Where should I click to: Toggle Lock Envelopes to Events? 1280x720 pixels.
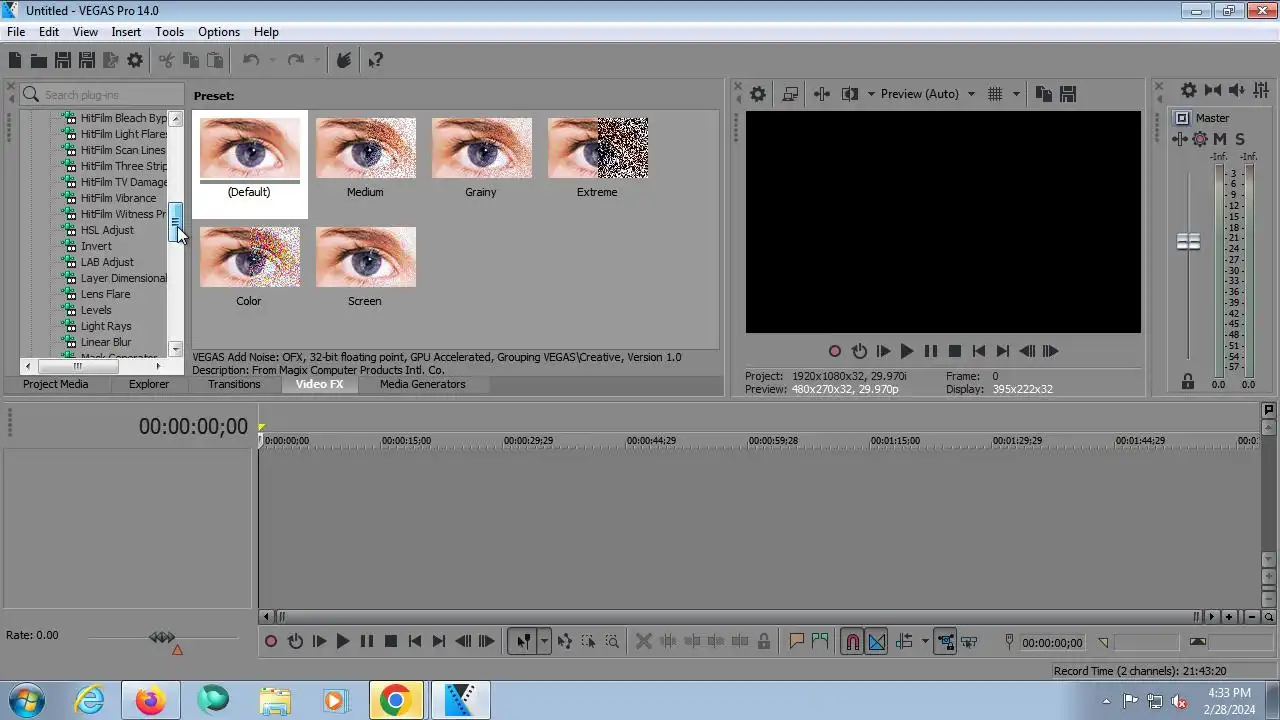point(944,642)
